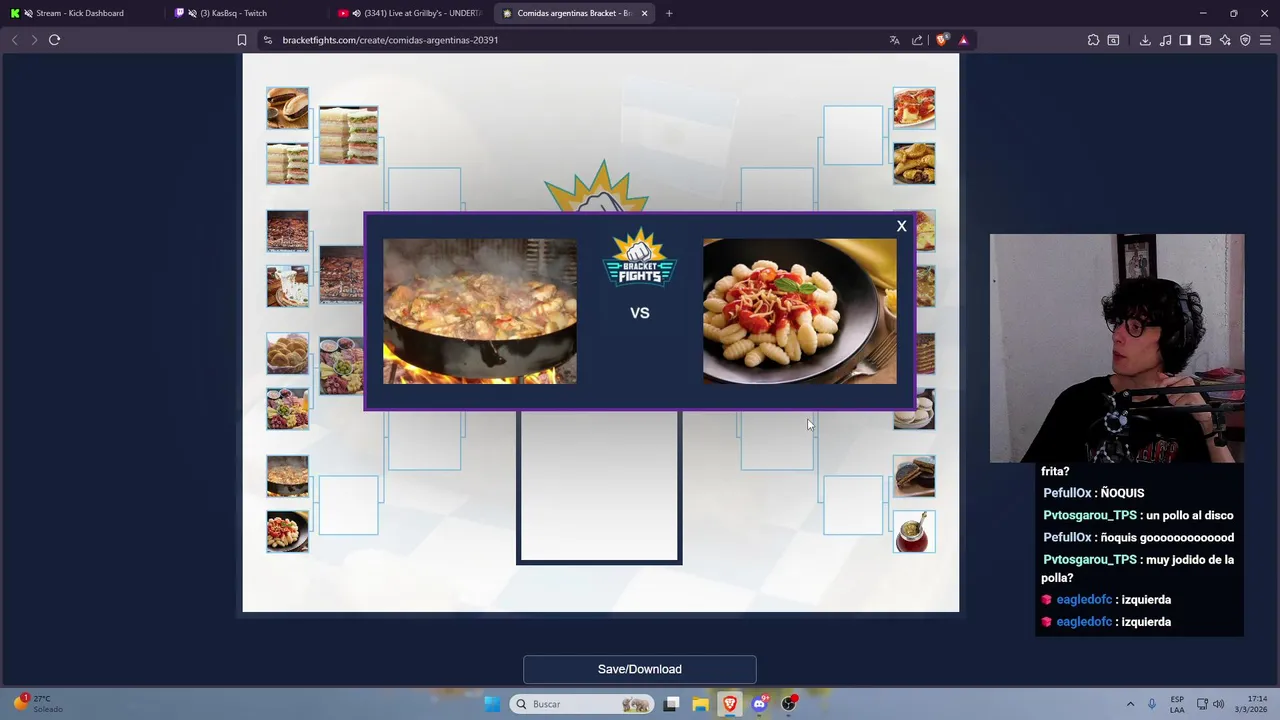Go forward to next page
This screenshot has width=1280, height=720.
point(34,40)
